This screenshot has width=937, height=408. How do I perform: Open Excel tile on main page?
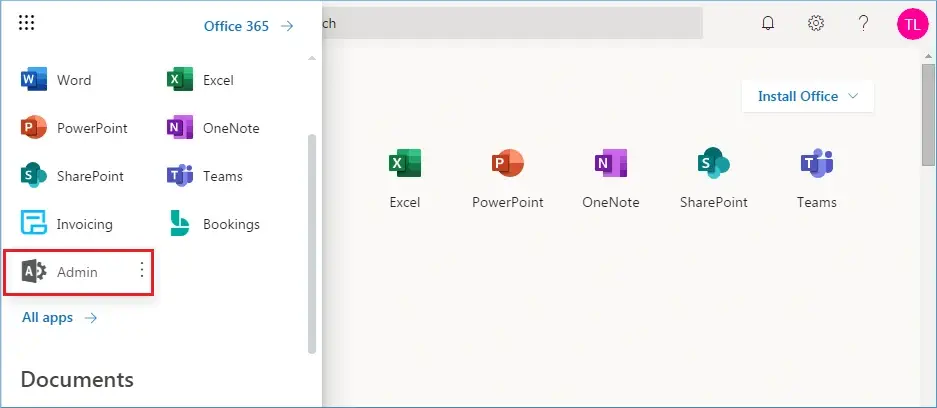click(x=405, y=178)
